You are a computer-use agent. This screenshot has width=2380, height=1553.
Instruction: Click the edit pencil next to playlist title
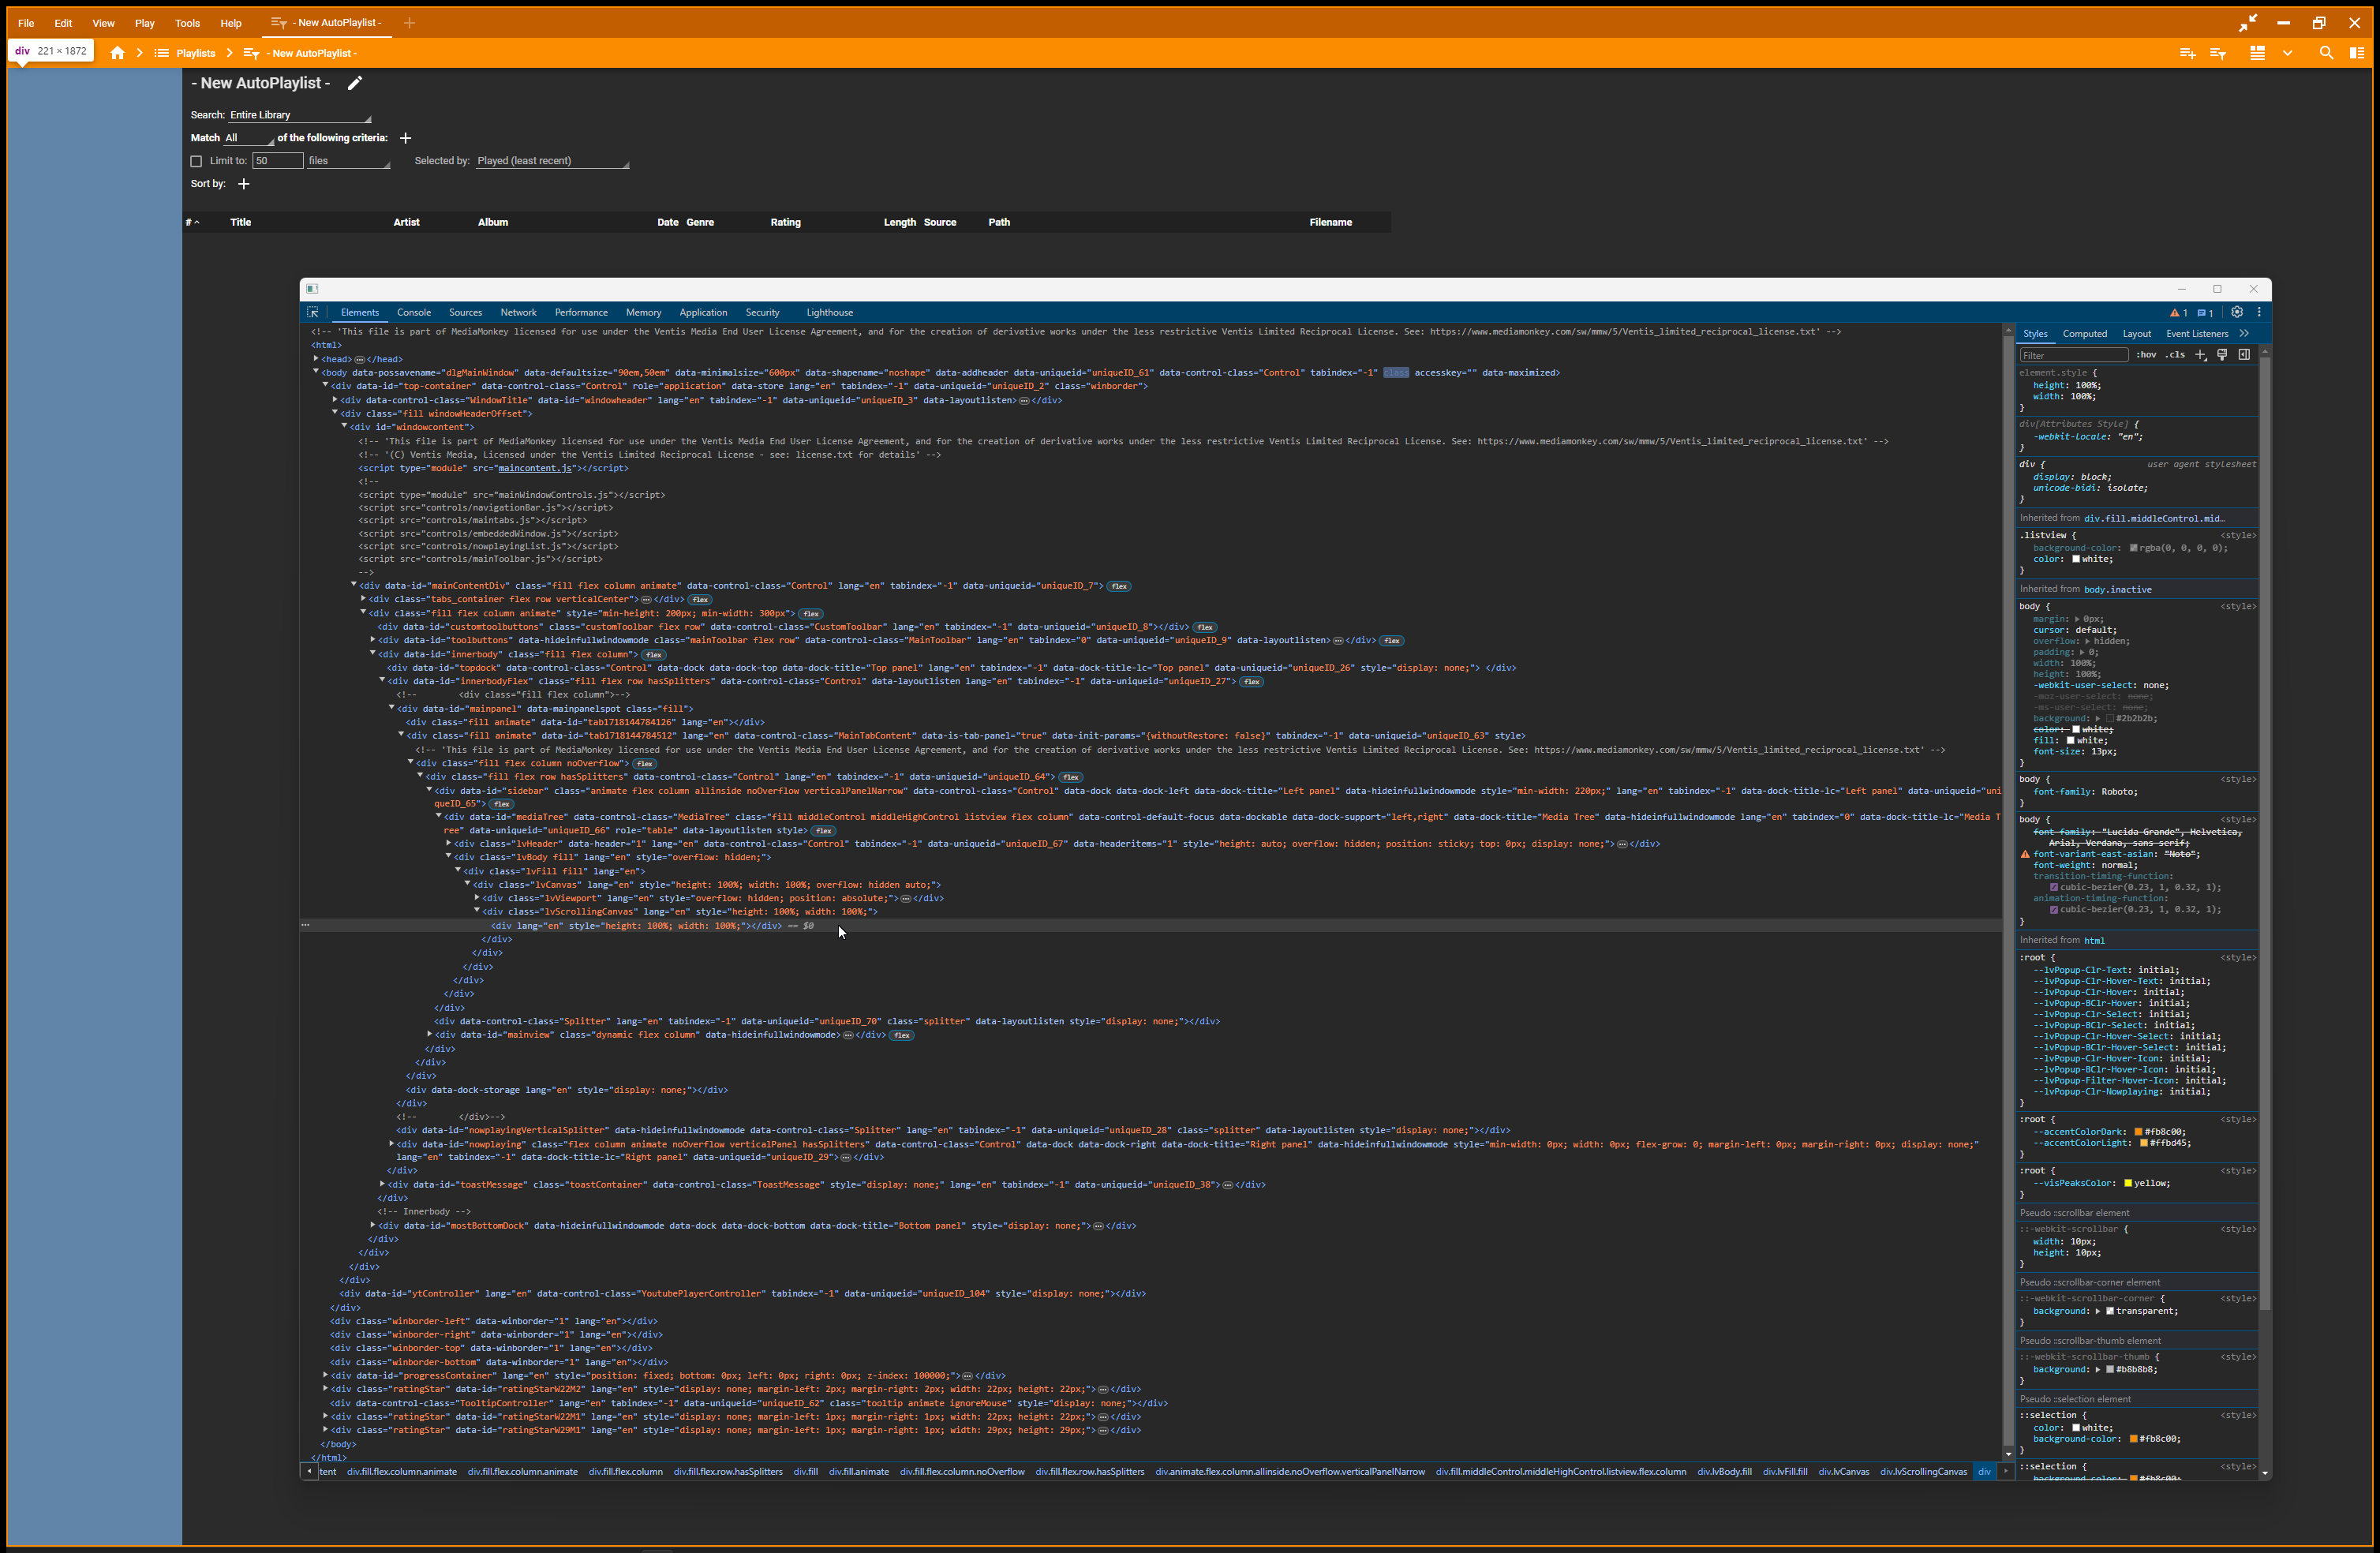(354, 83)
